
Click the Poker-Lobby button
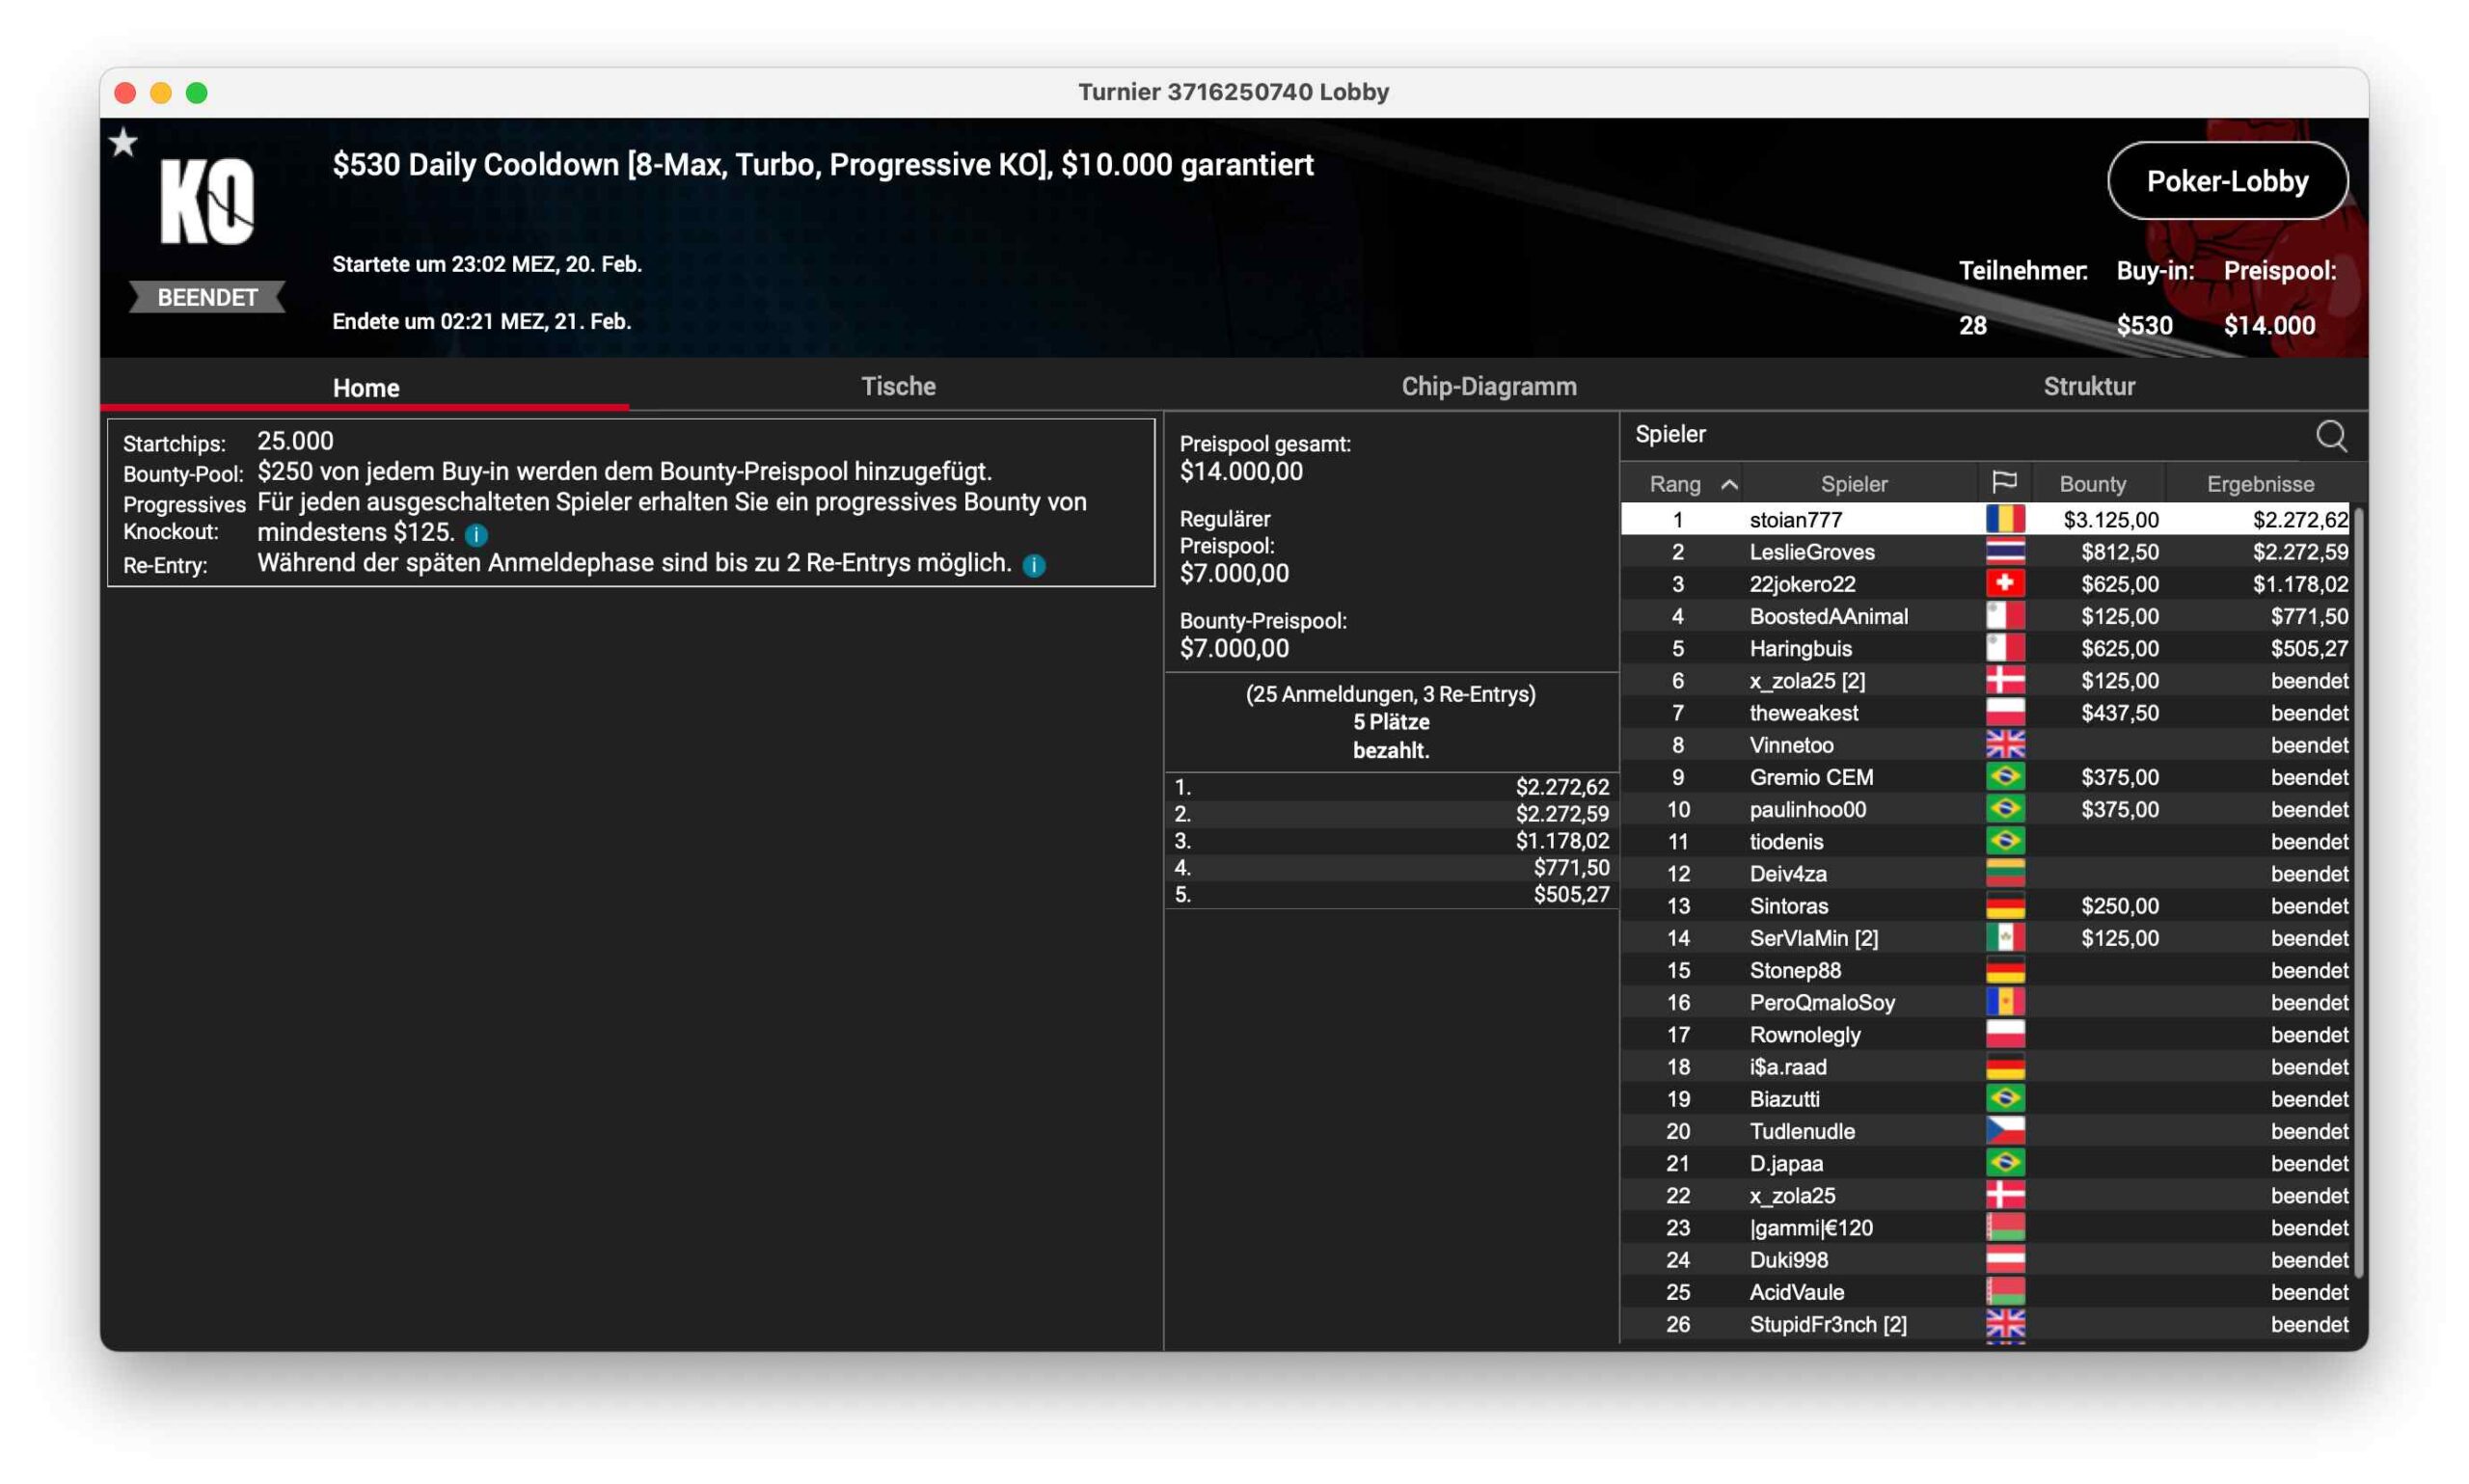[x=2227, y=181]
